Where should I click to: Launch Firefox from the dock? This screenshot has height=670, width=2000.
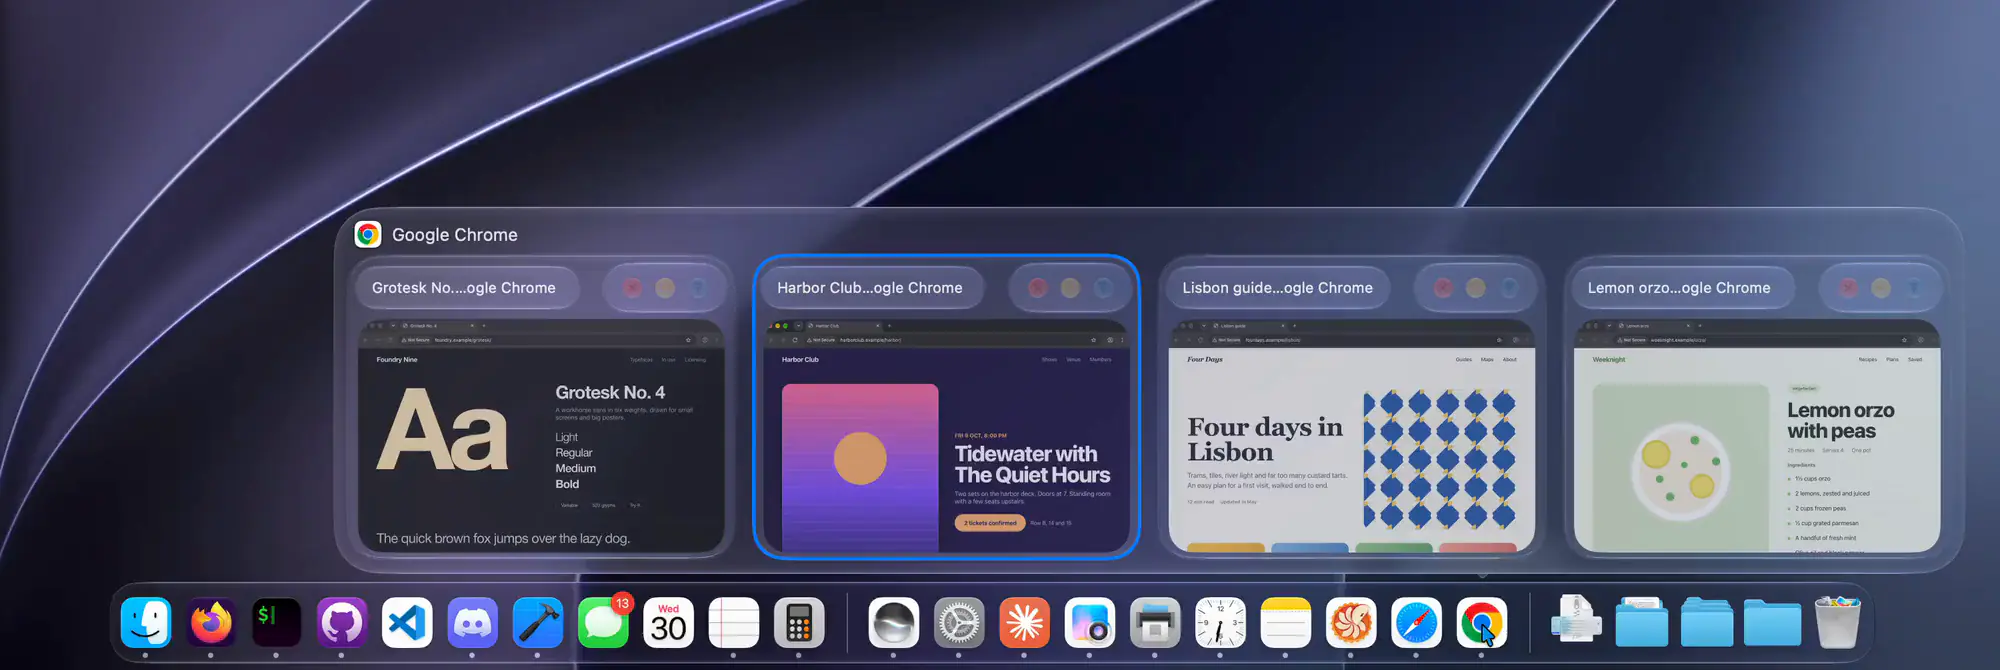pyautogui.click(x=211, y=622)
